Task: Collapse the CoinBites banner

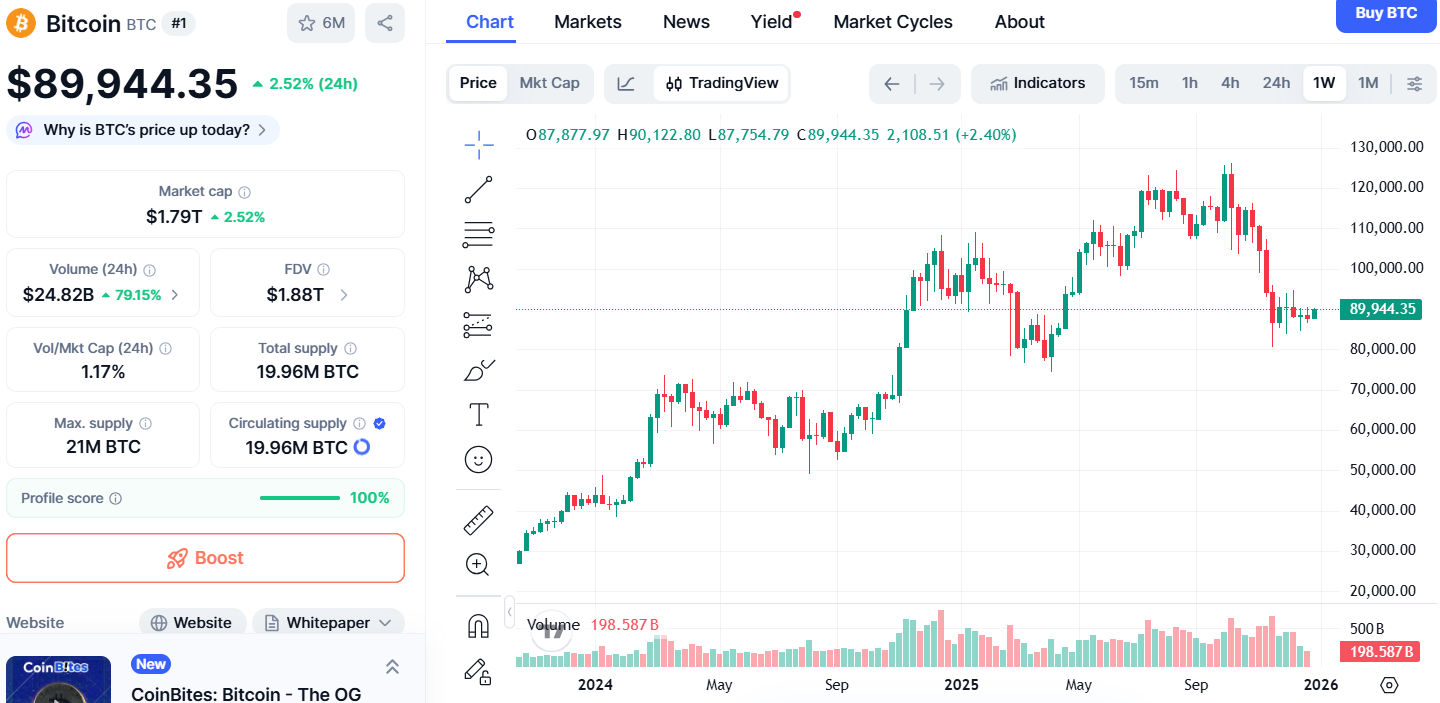Action: (x=392, y=667)
